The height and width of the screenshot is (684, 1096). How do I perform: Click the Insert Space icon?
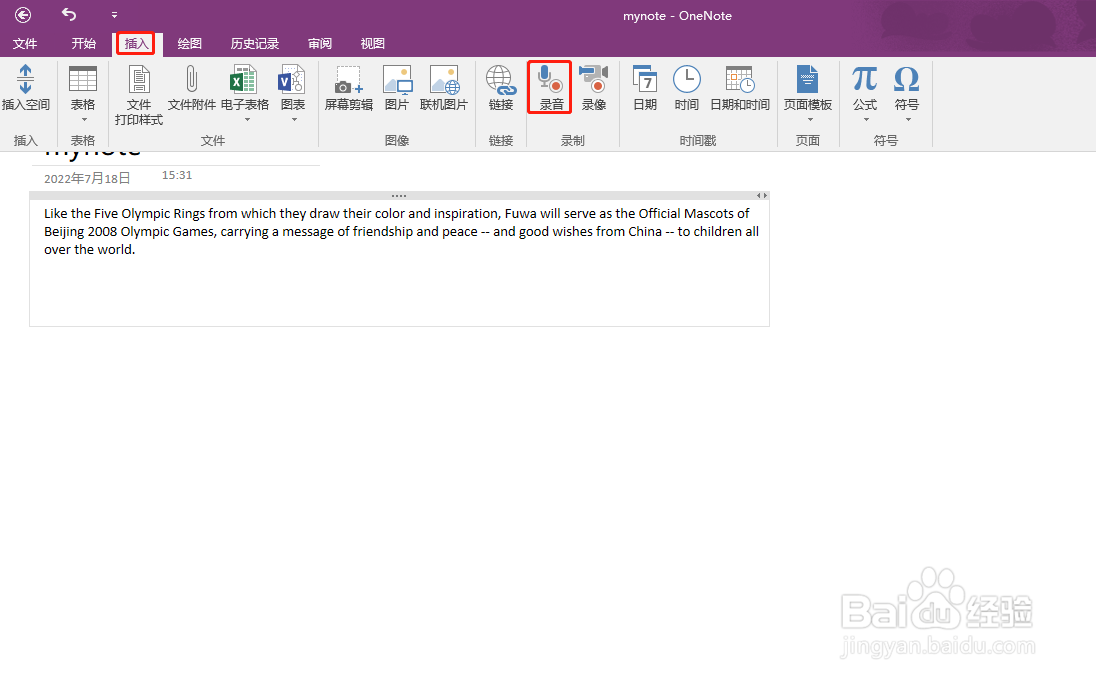coord(25,87)
